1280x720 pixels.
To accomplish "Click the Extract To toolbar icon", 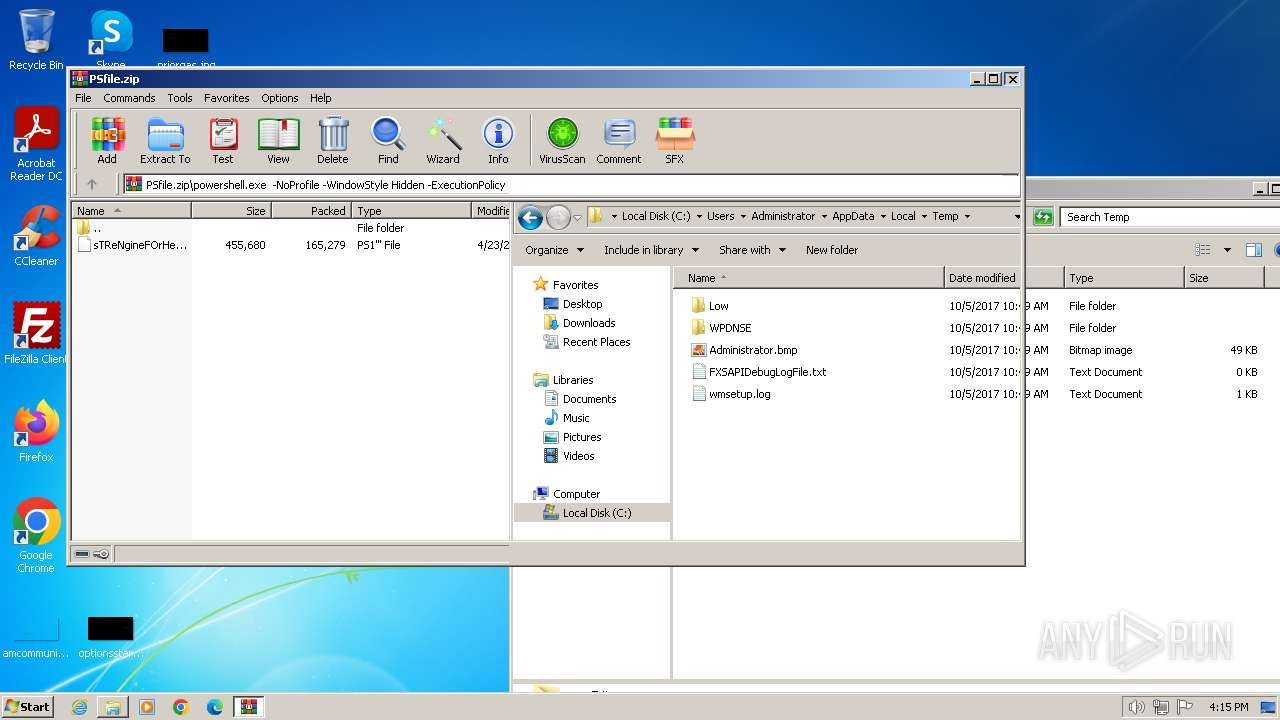I will coord(165,140).
